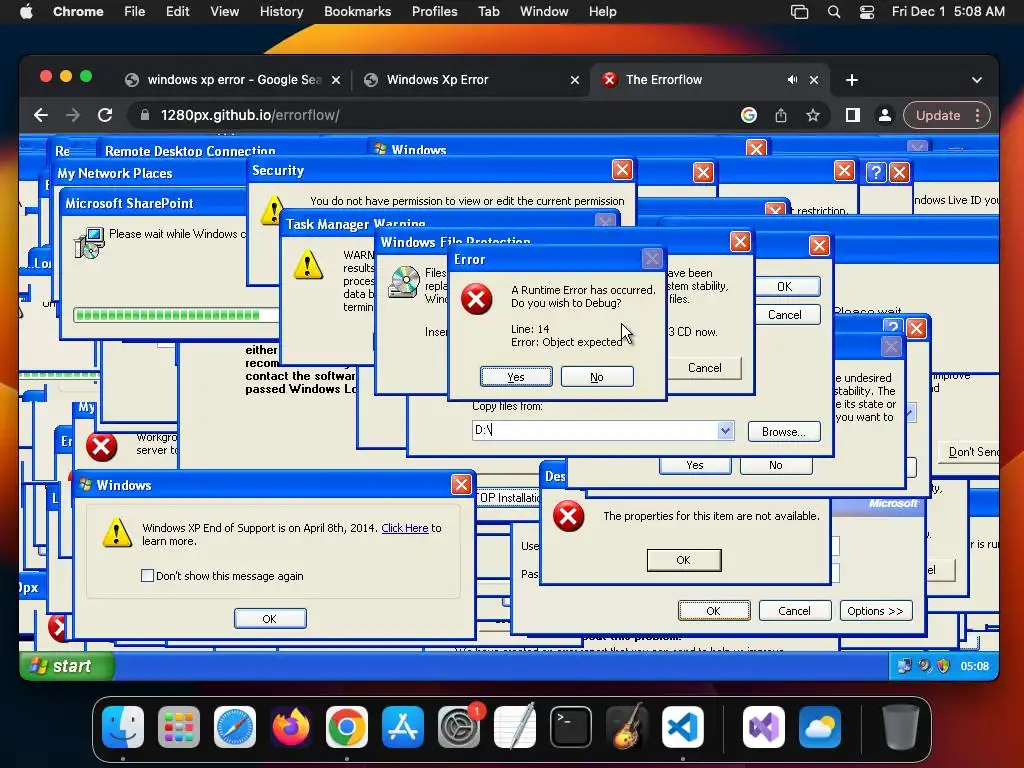Viewport: 1024px width, 768px height.
Task: Open Finder from the Dock
Action: 123,727
